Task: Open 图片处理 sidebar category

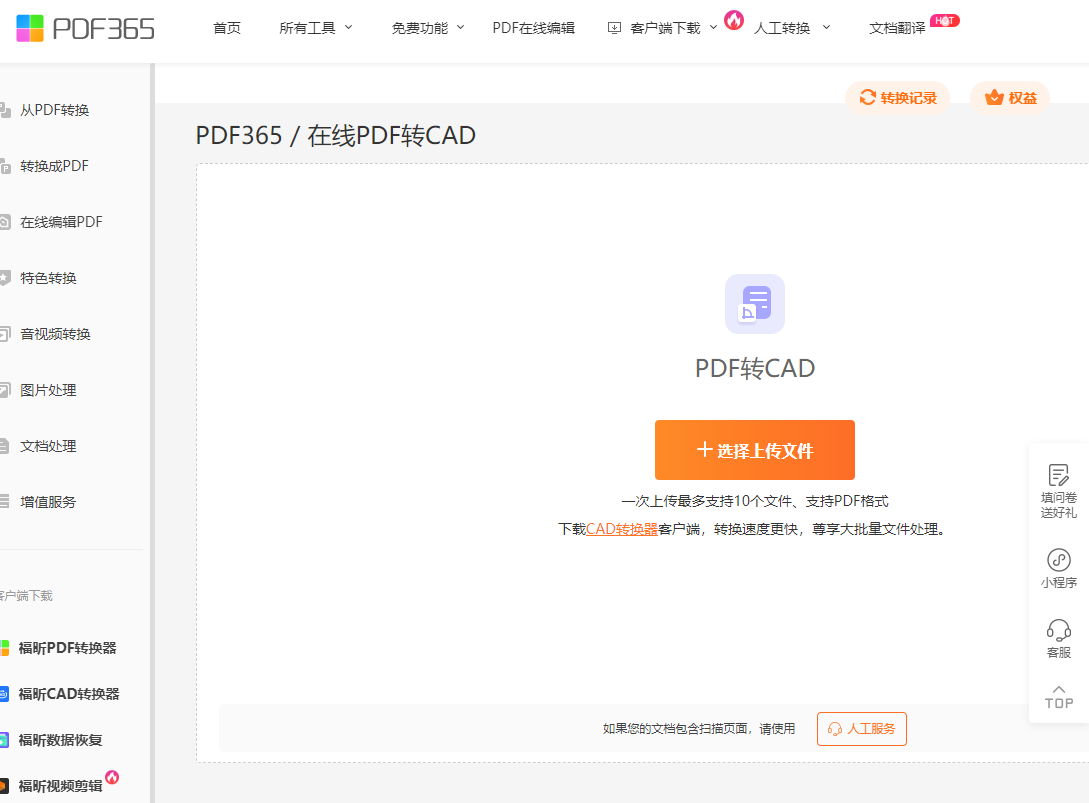Action: [48, 390]
